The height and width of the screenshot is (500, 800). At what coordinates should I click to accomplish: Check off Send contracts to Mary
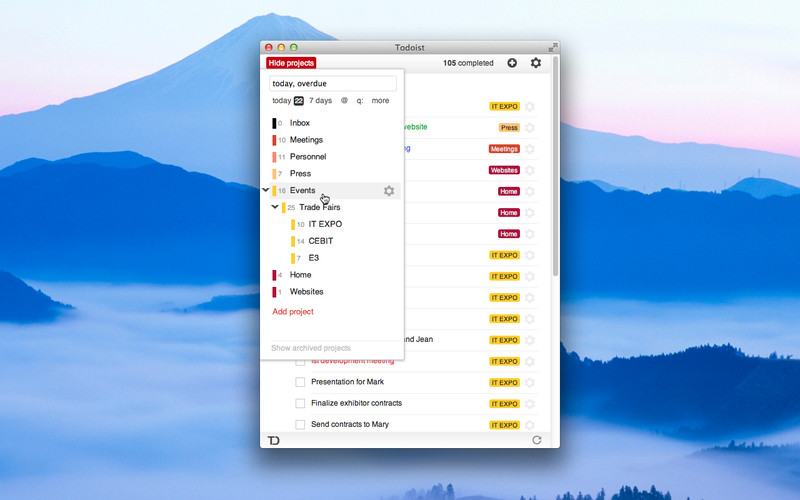coord(300,424)
